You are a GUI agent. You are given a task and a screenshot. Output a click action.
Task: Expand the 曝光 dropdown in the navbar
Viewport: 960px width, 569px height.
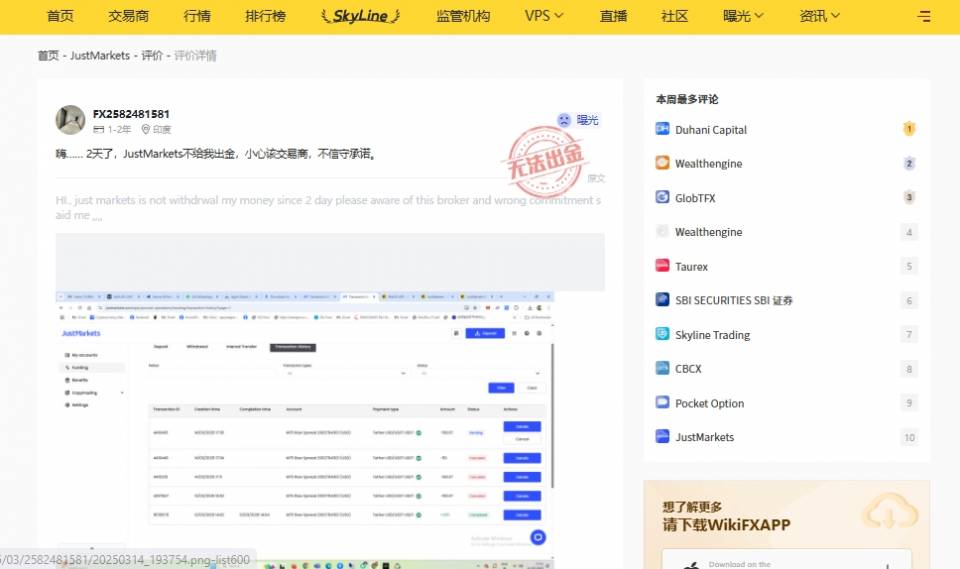click(x=743, y=16)
